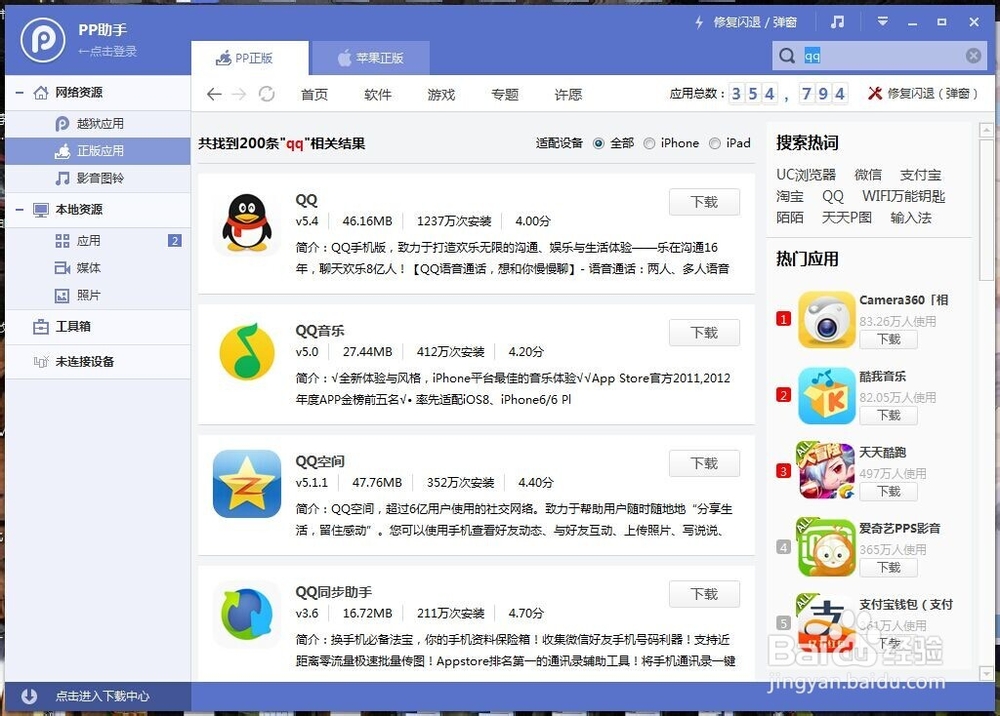Click the QQ penguin app icon
Screen dimensions: 1000x716
pyautogui.click(x=247, y=223)
